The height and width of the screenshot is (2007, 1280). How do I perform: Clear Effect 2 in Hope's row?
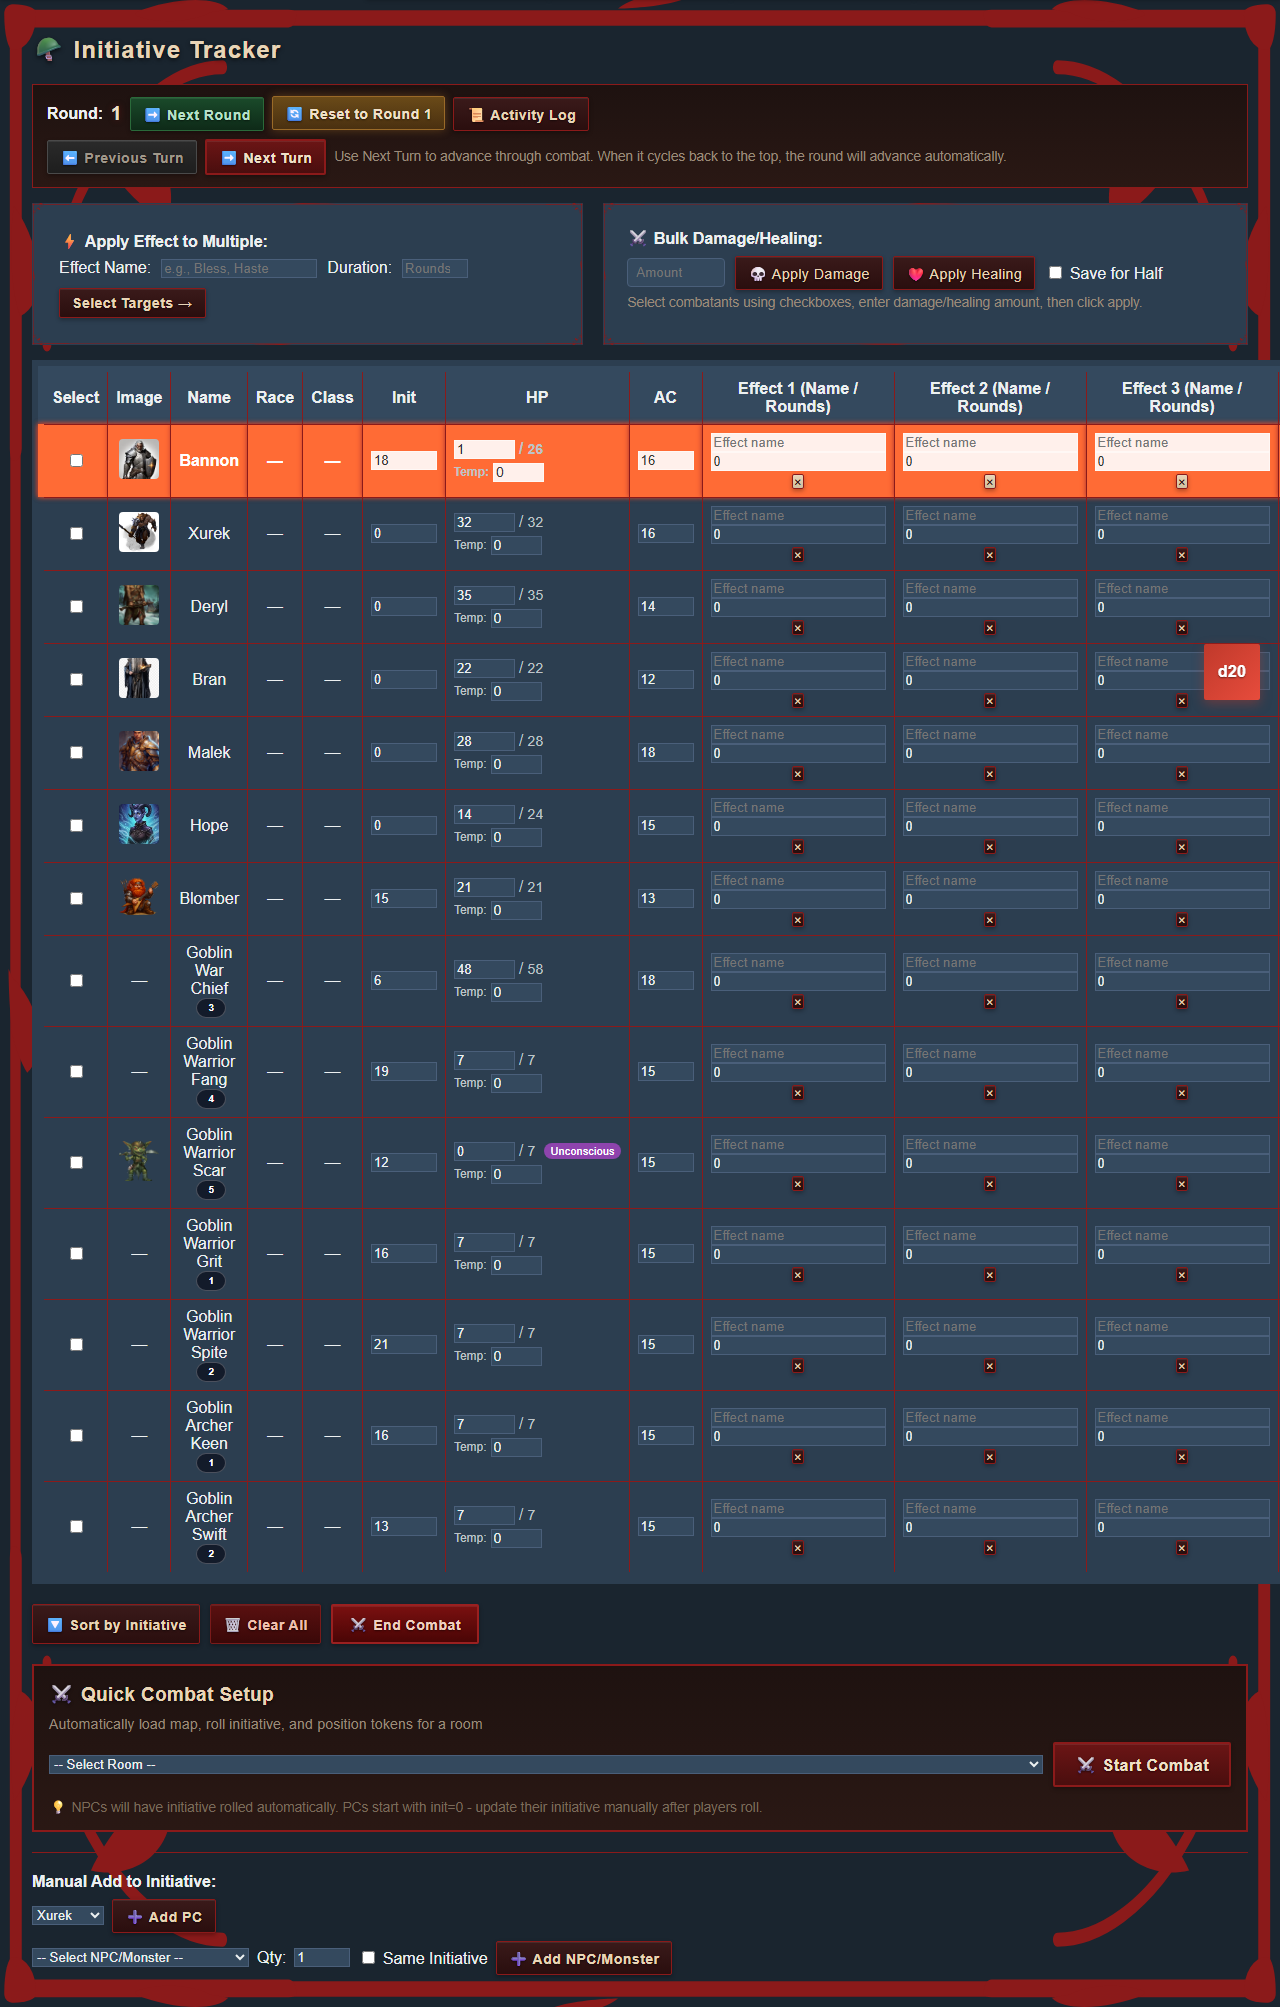coord(990,847)
